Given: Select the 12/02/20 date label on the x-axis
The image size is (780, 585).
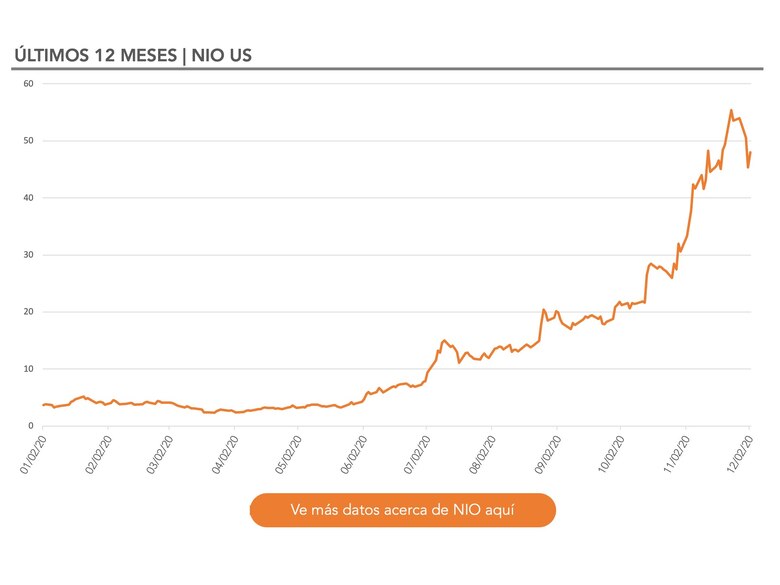Looking at the screenshot, I should (x=740, y=450).
